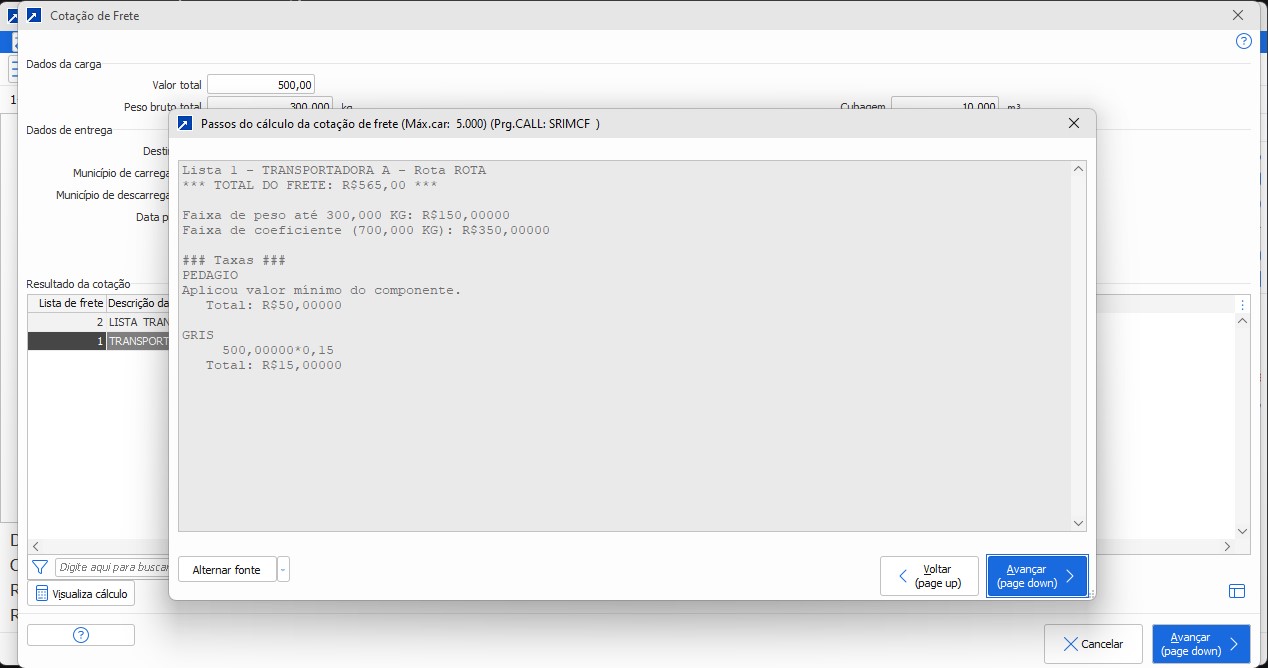The height and width of the screenshot is (668, 1268).
Task: Focus the Digite aqui para buscar field
Action: coord(112,567)
